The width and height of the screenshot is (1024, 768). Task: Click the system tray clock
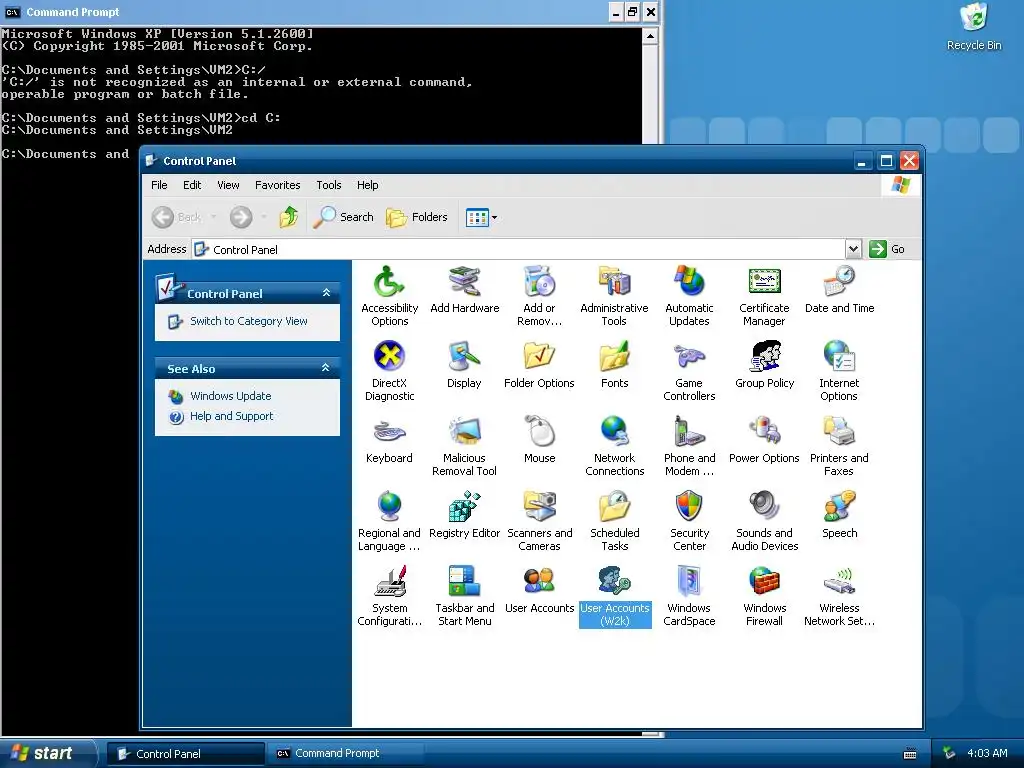click(987, 753)
